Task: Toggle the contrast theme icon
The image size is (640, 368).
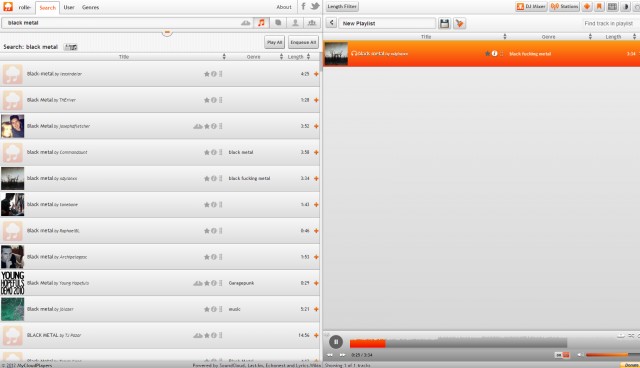Action: [x=625, y=7]
